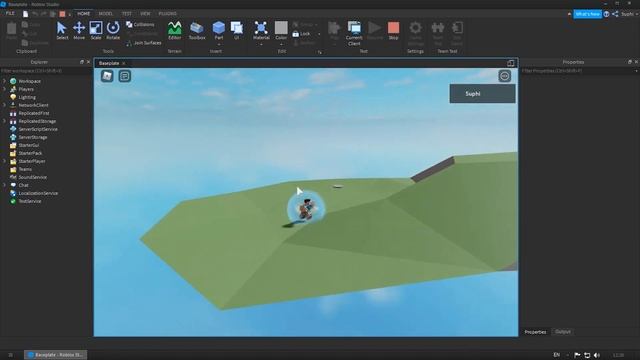Image resolution: width=640 pixels, height=360 pixels.
Task: Open the Roblox menu icon in viewport
Action: [x=107, y=76]
